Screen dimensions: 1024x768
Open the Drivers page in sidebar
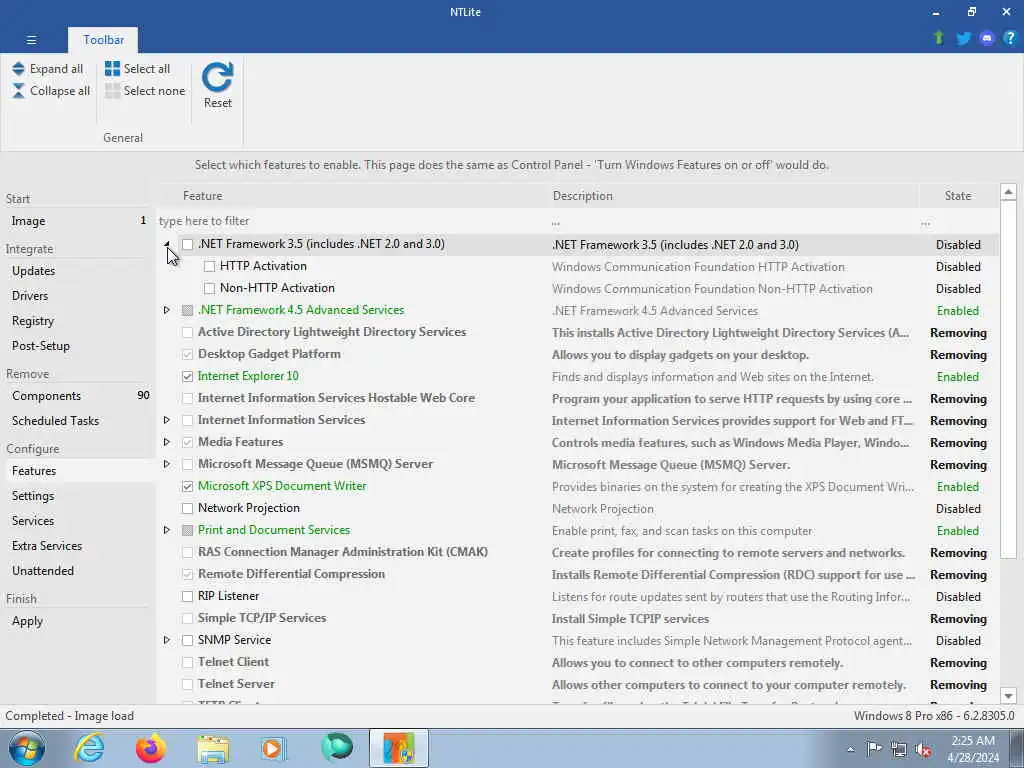coord(78,296)
